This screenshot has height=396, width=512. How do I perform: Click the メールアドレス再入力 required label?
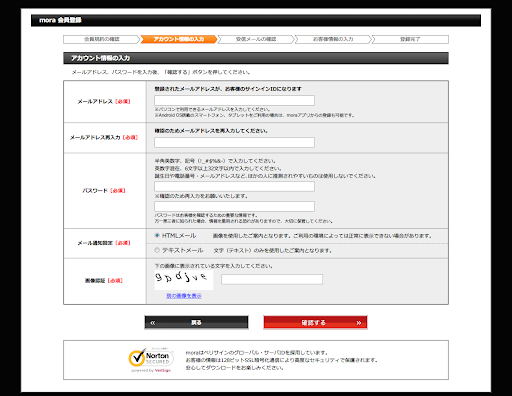click(104, 137)
